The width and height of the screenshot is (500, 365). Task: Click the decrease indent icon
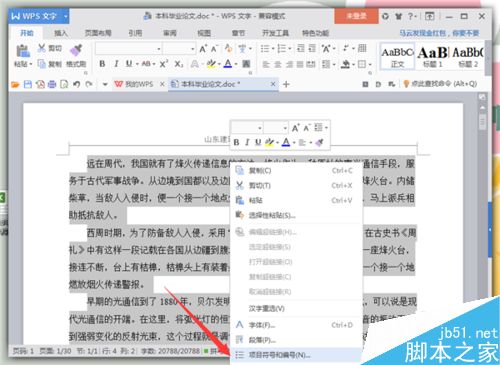tap(301, 49)
